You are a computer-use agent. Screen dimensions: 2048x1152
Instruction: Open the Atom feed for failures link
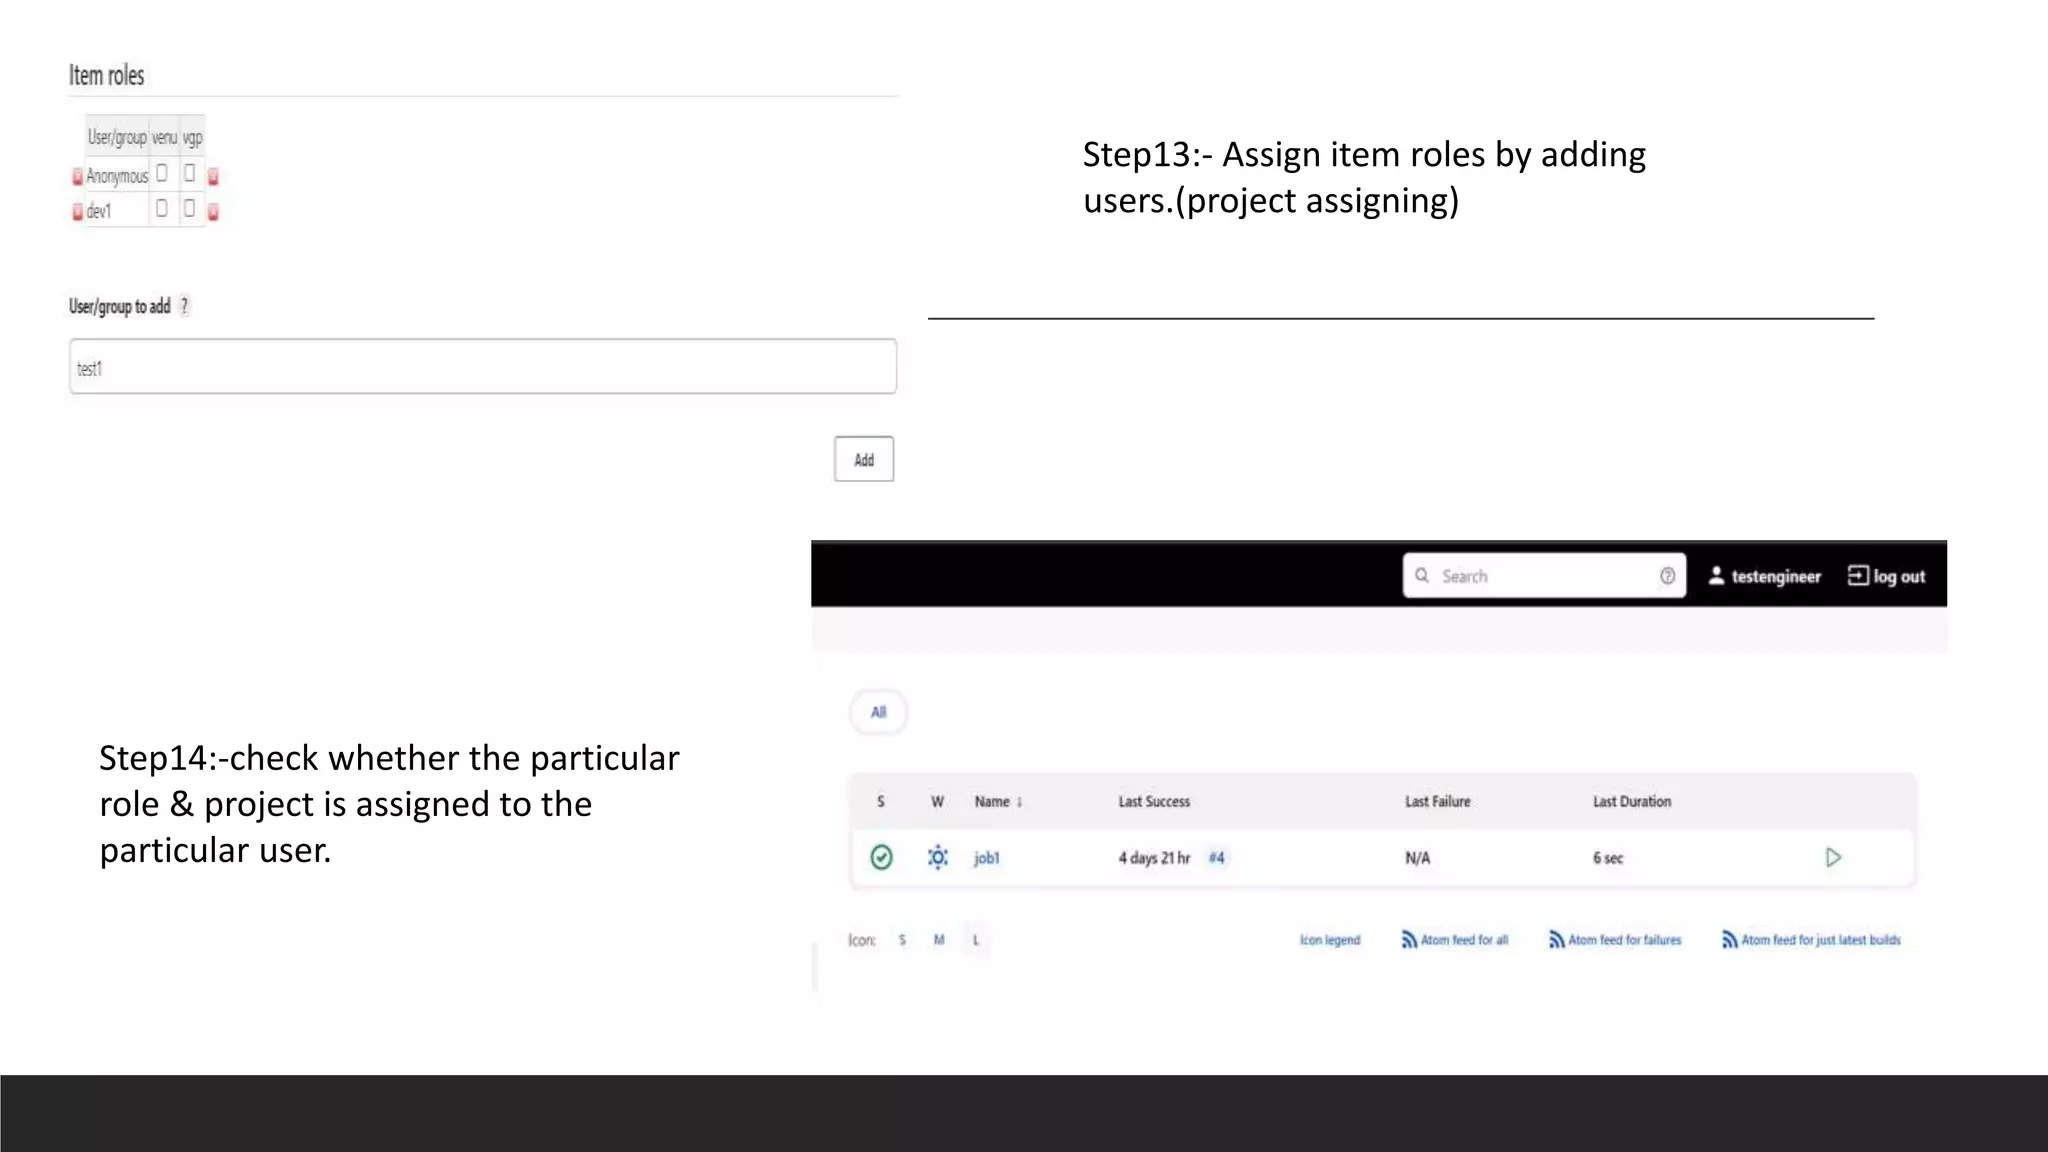pyautogui.click(x=1625, y=940)
